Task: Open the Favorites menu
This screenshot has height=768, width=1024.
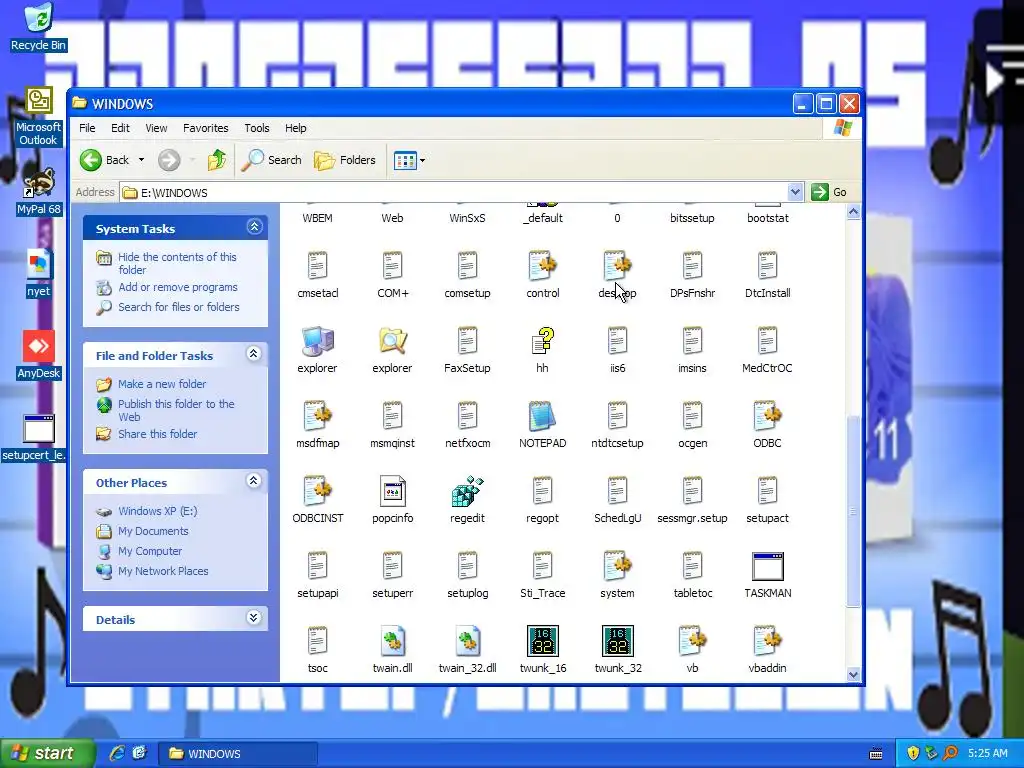Action: pyautogui.click(x=206, y=128)
